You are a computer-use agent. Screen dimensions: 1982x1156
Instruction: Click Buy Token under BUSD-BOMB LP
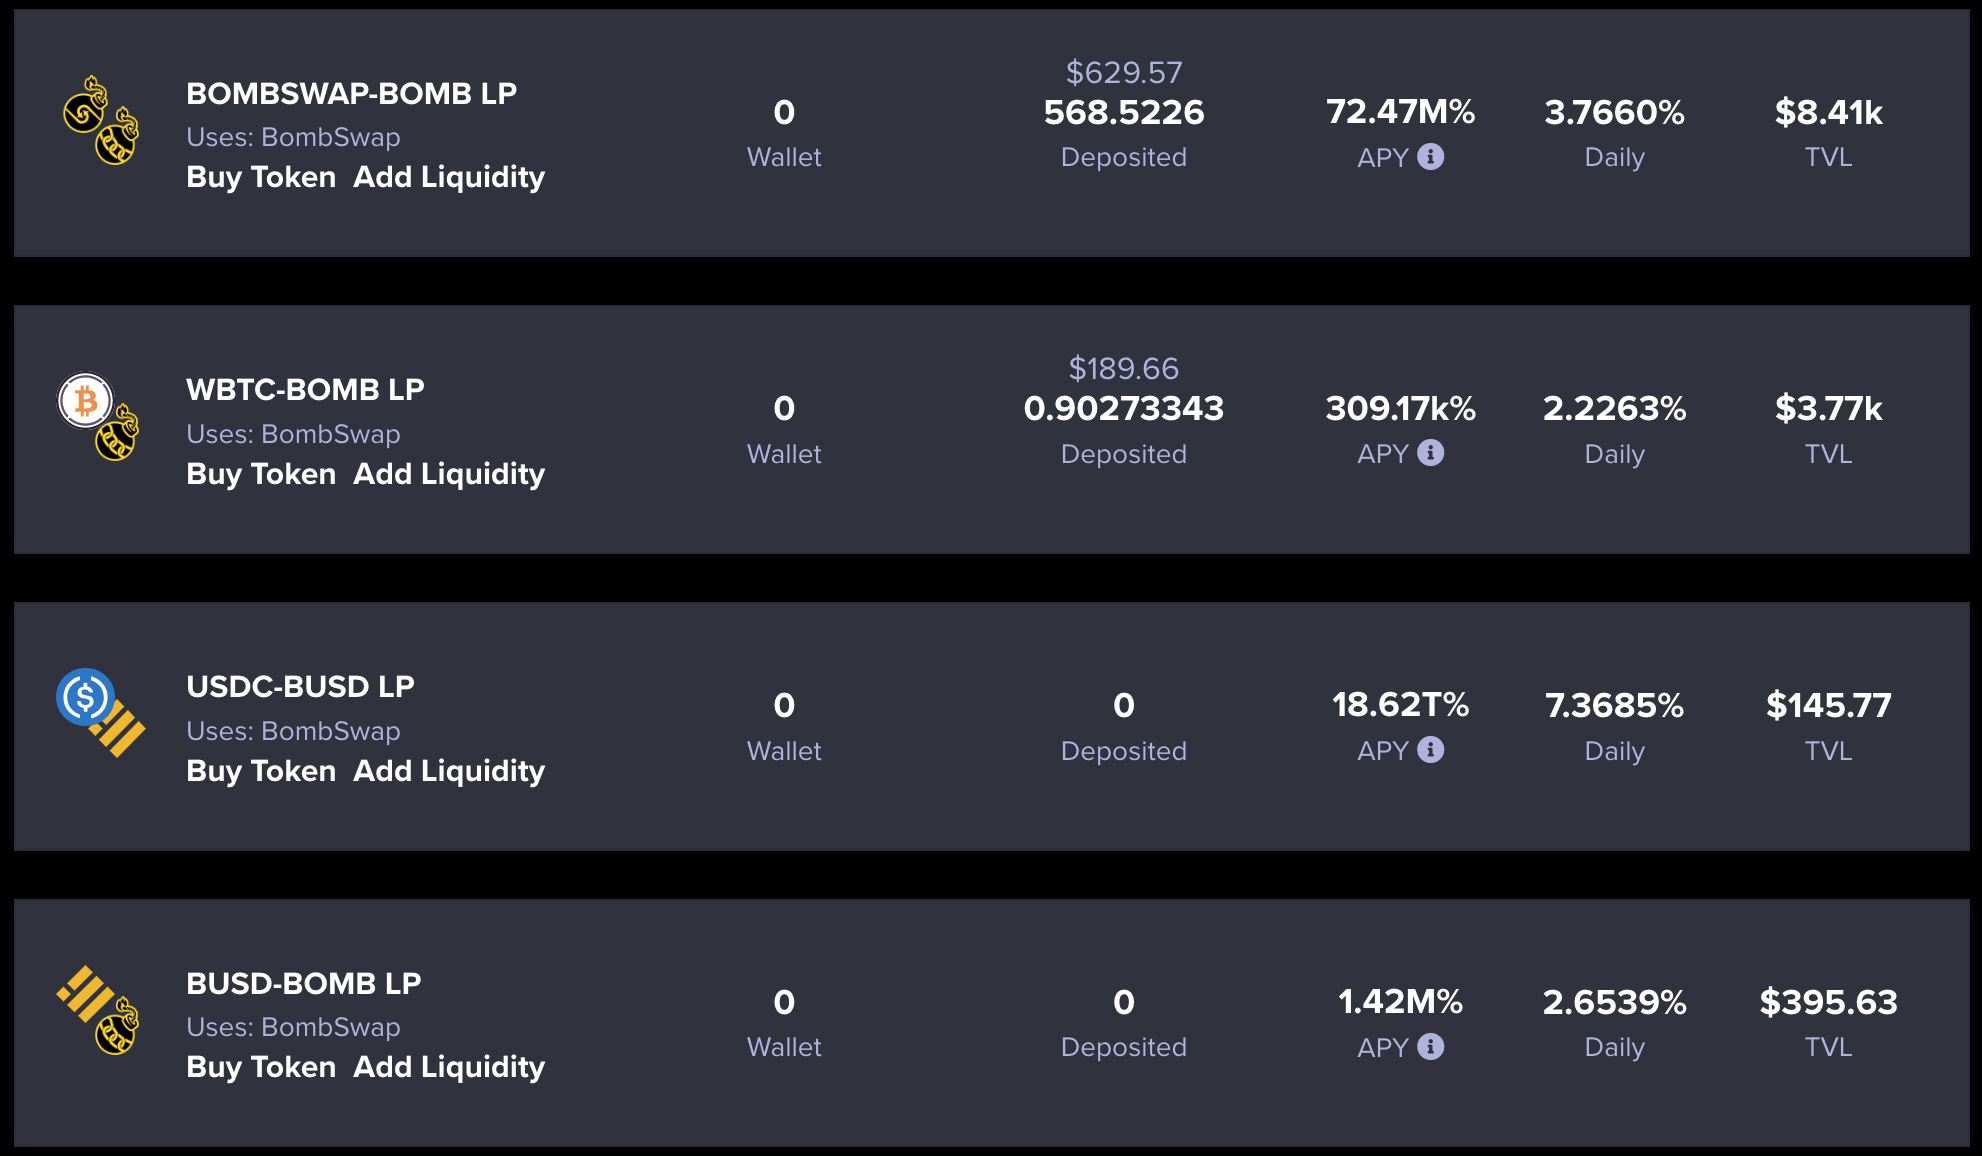tap(261, 1067)
